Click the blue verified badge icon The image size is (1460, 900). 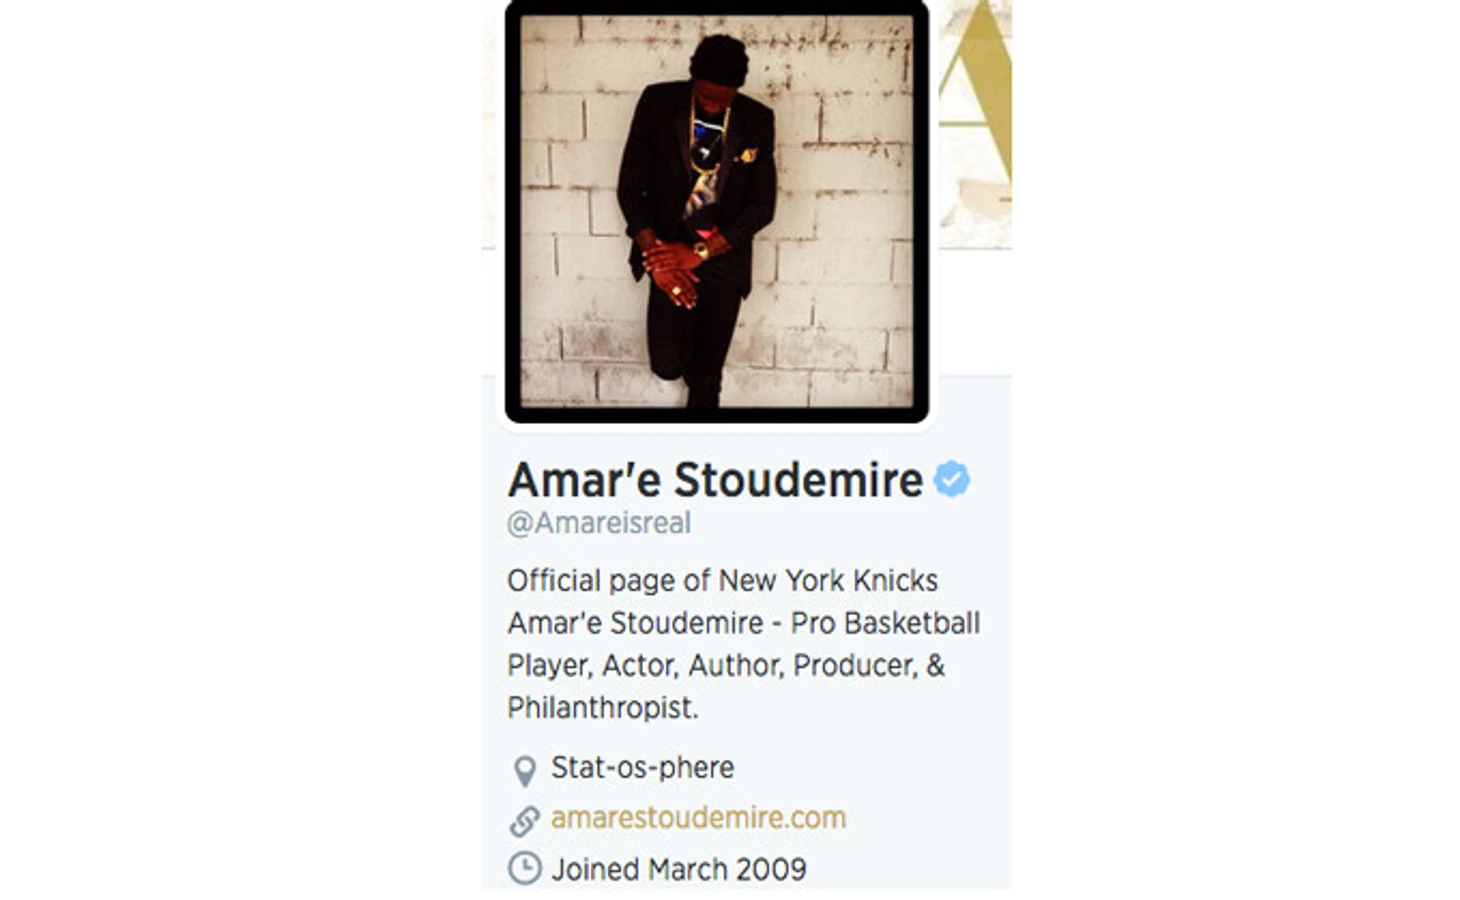(x=951, y=480)
